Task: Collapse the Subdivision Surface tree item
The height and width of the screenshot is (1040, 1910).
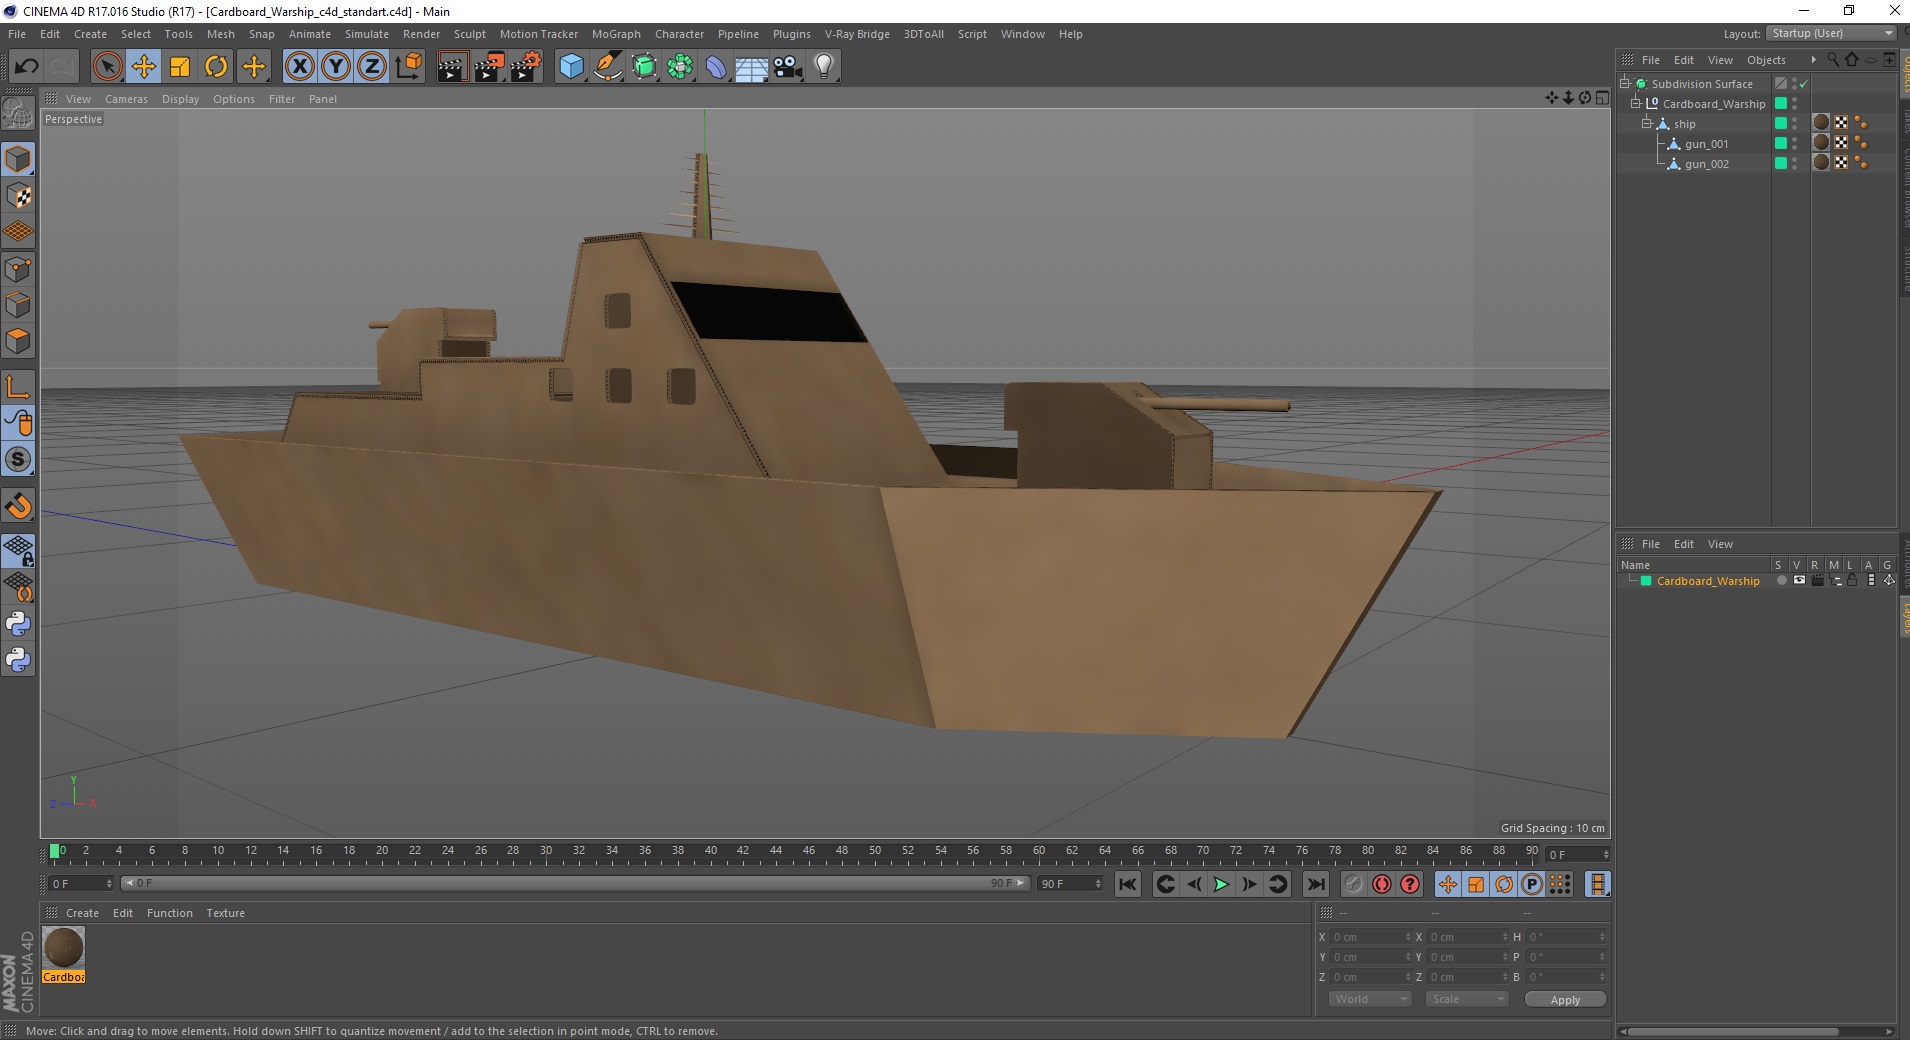Action: pos(1625,83)
